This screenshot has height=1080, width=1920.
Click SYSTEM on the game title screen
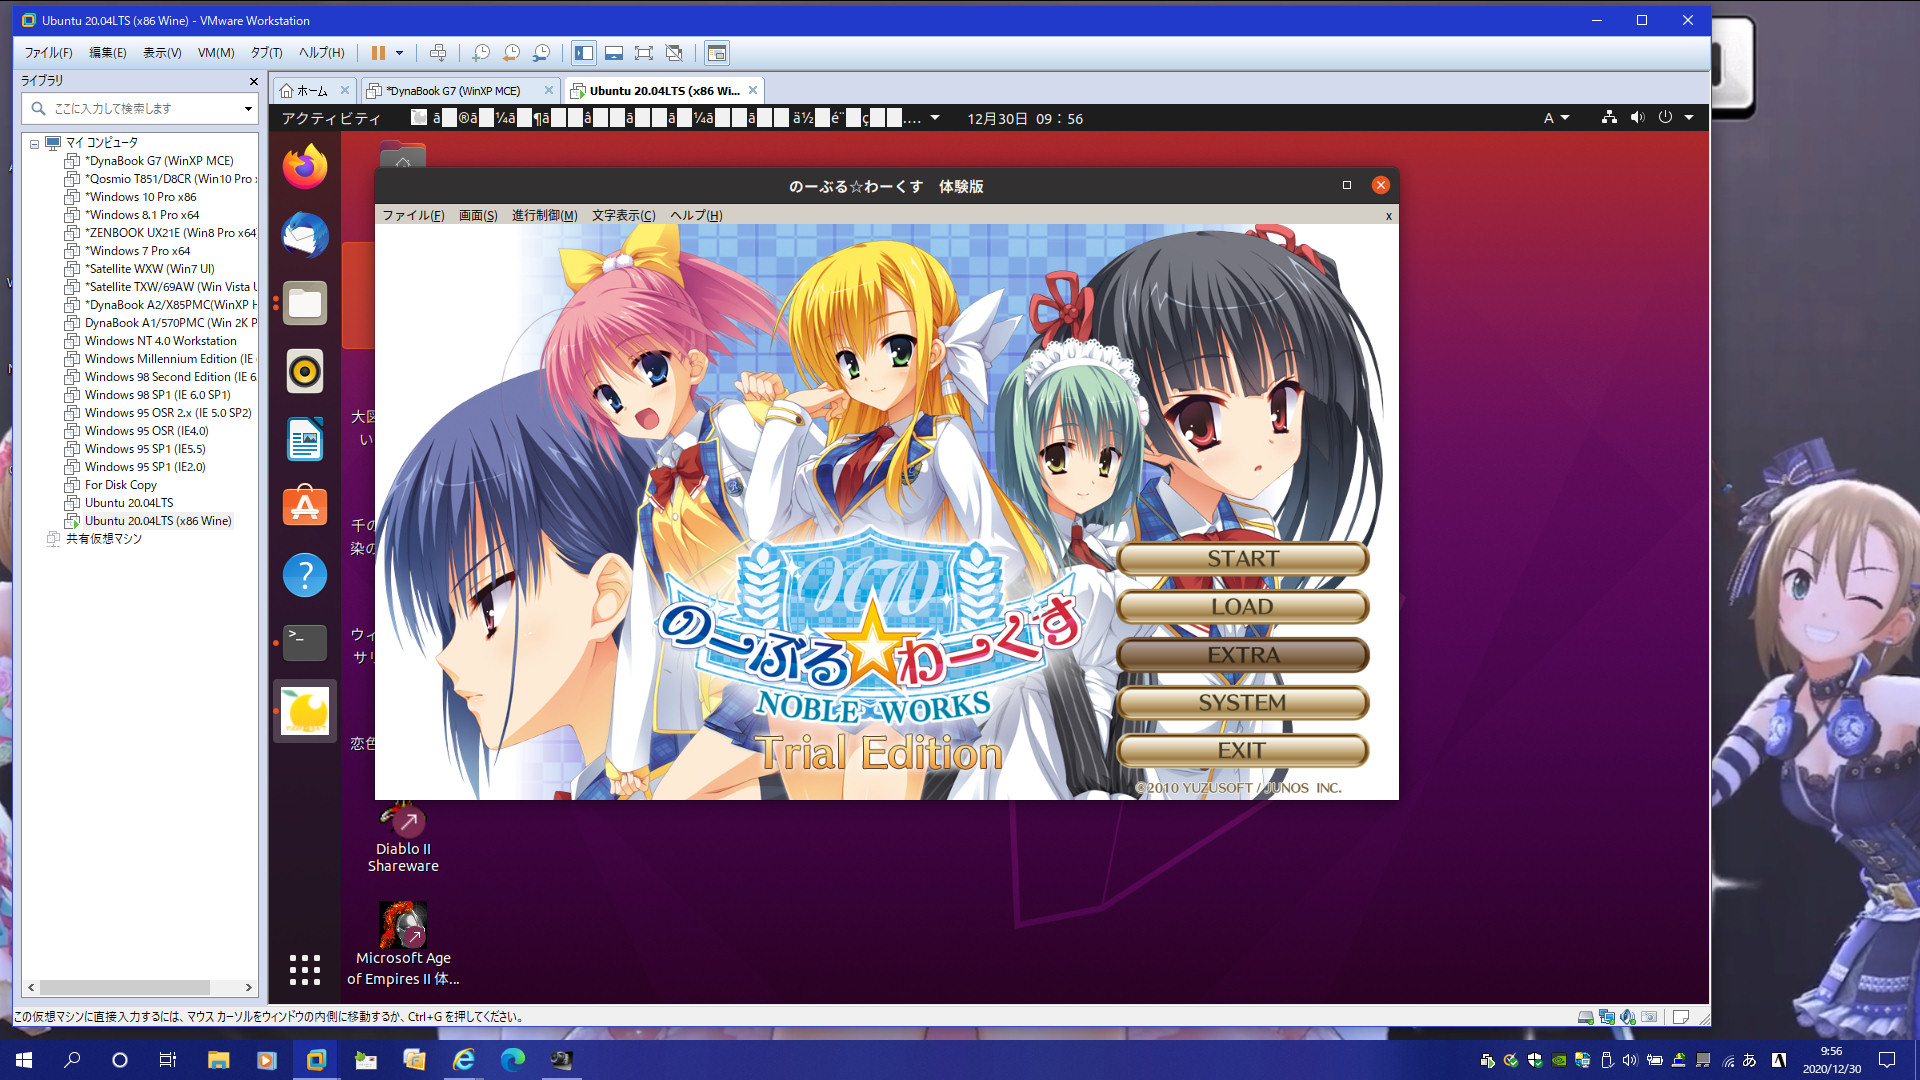[1242, 703]
